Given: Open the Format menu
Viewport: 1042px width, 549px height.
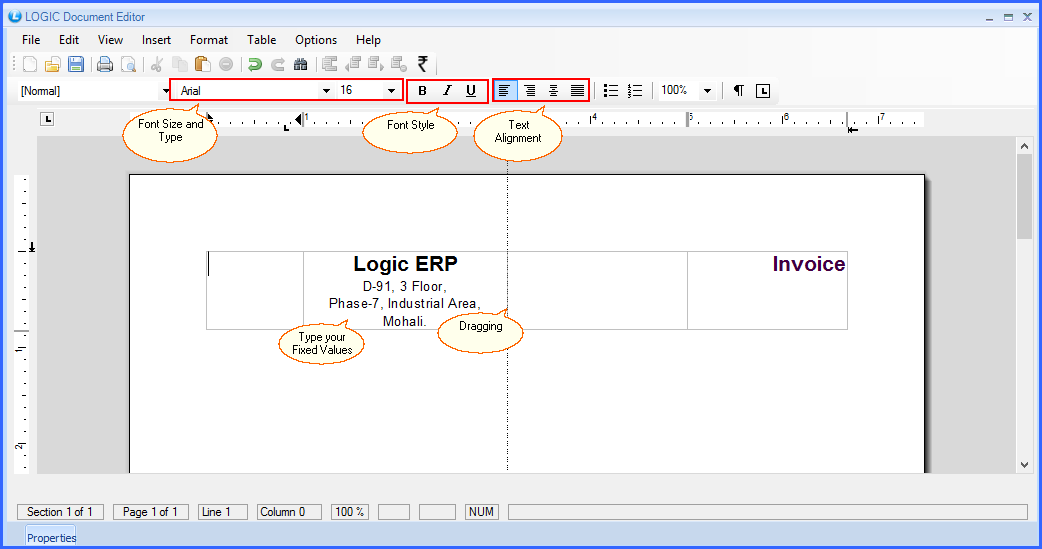Looking at the screenshot, I should [209, 40].
